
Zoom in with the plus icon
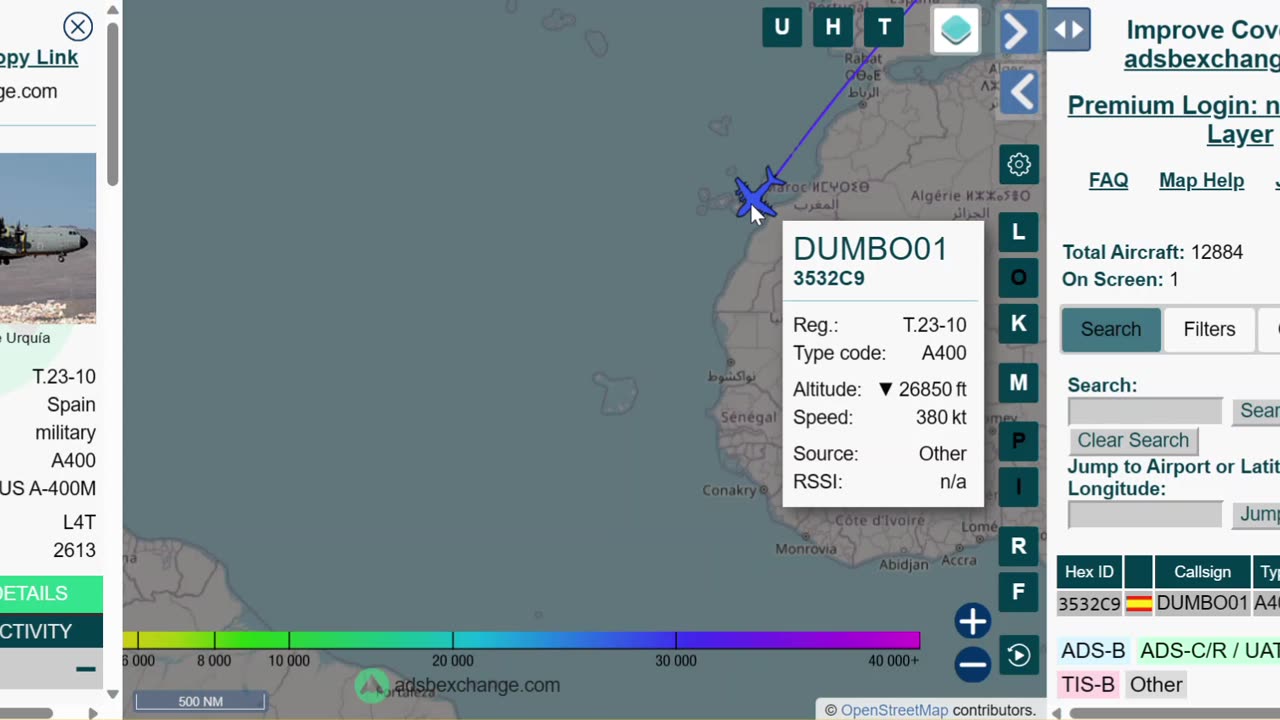coord(972,621)
